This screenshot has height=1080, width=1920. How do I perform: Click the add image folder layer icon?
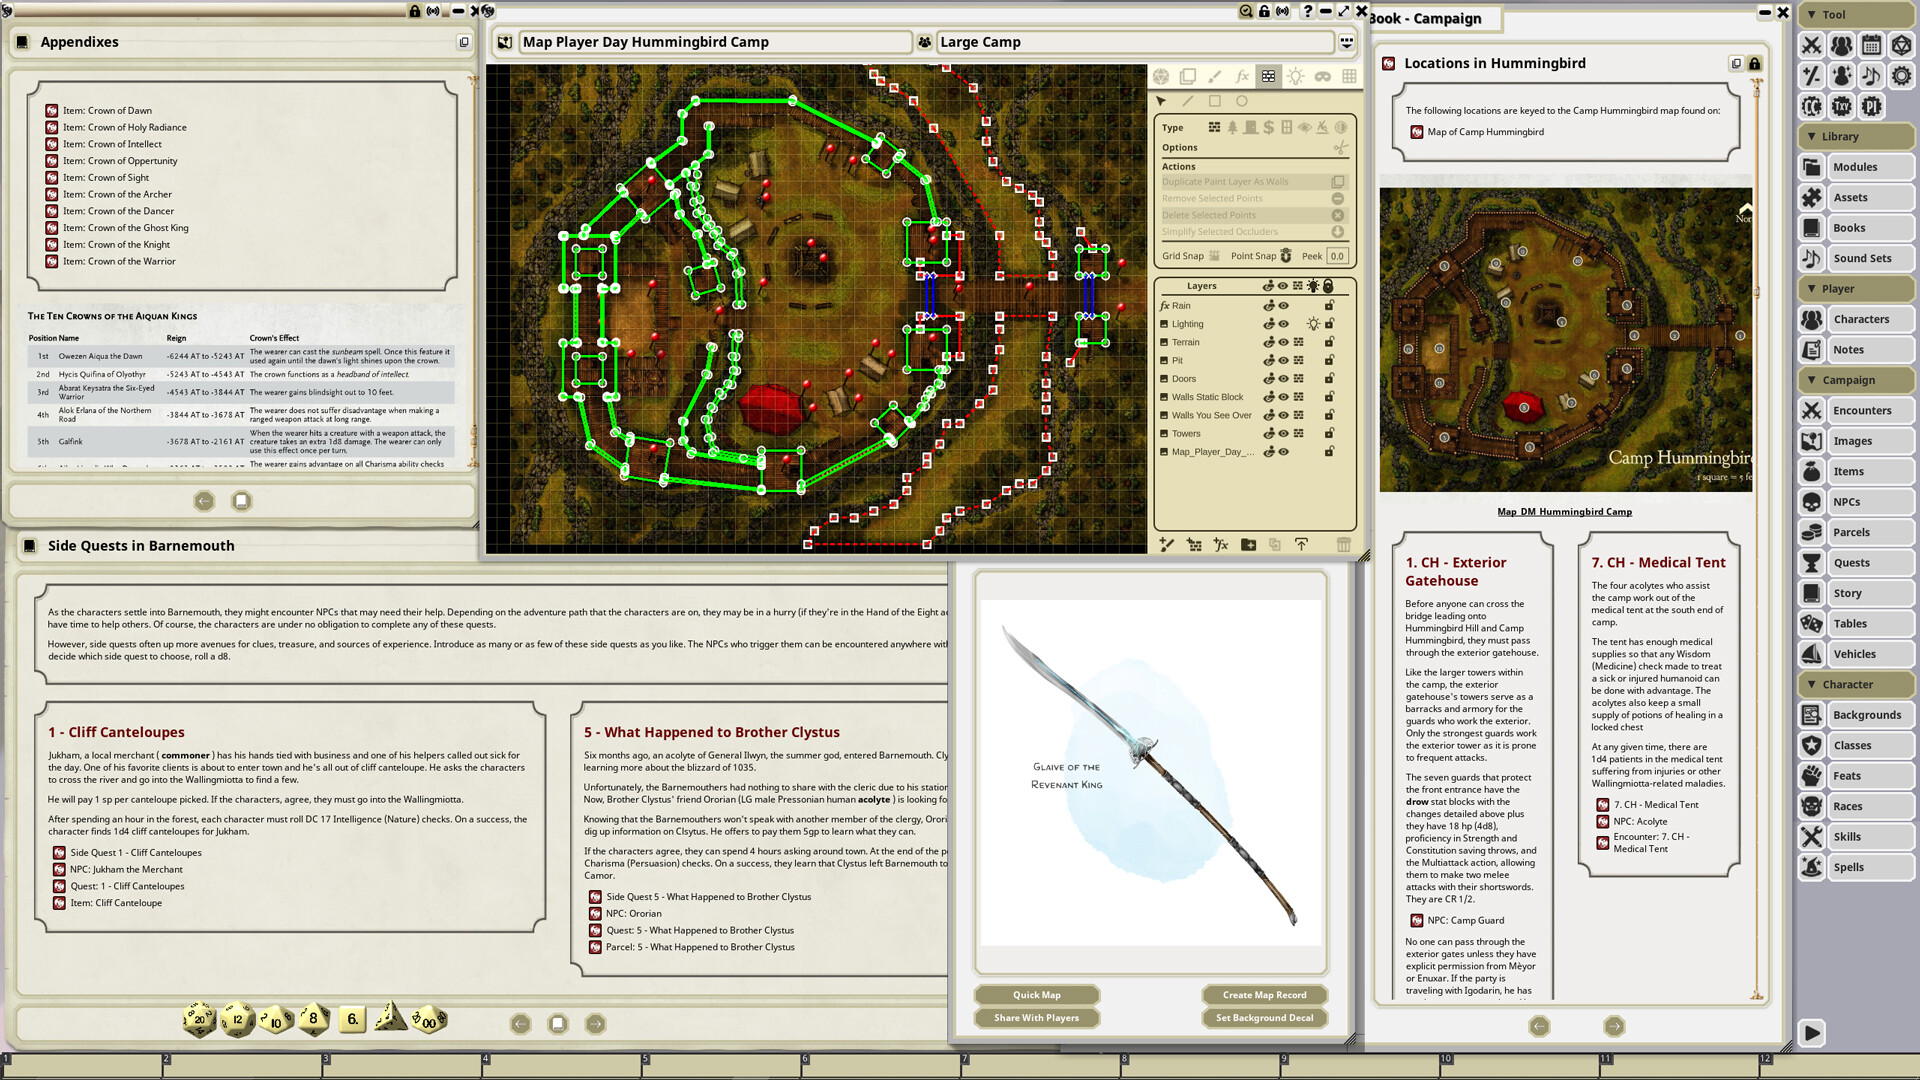(1248, 545)
